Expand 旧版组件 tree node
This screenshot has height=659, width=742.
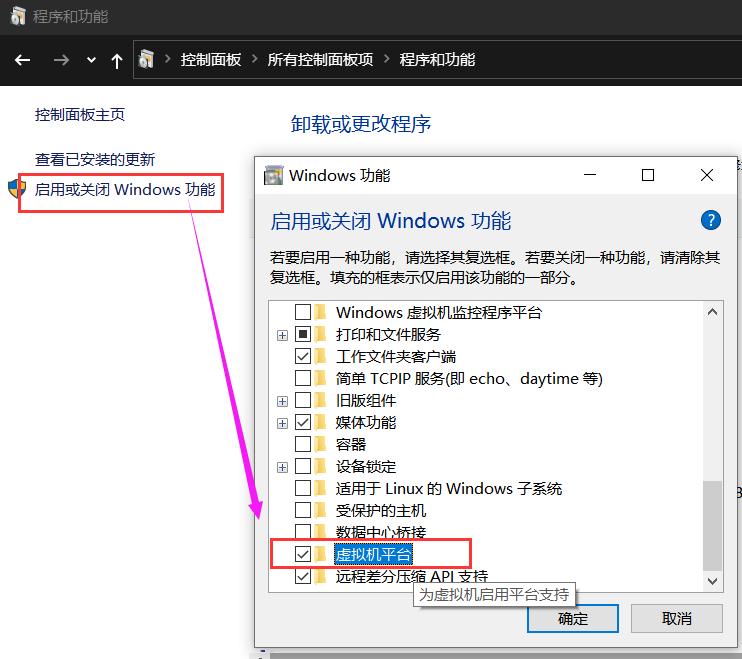pos(283,401)
